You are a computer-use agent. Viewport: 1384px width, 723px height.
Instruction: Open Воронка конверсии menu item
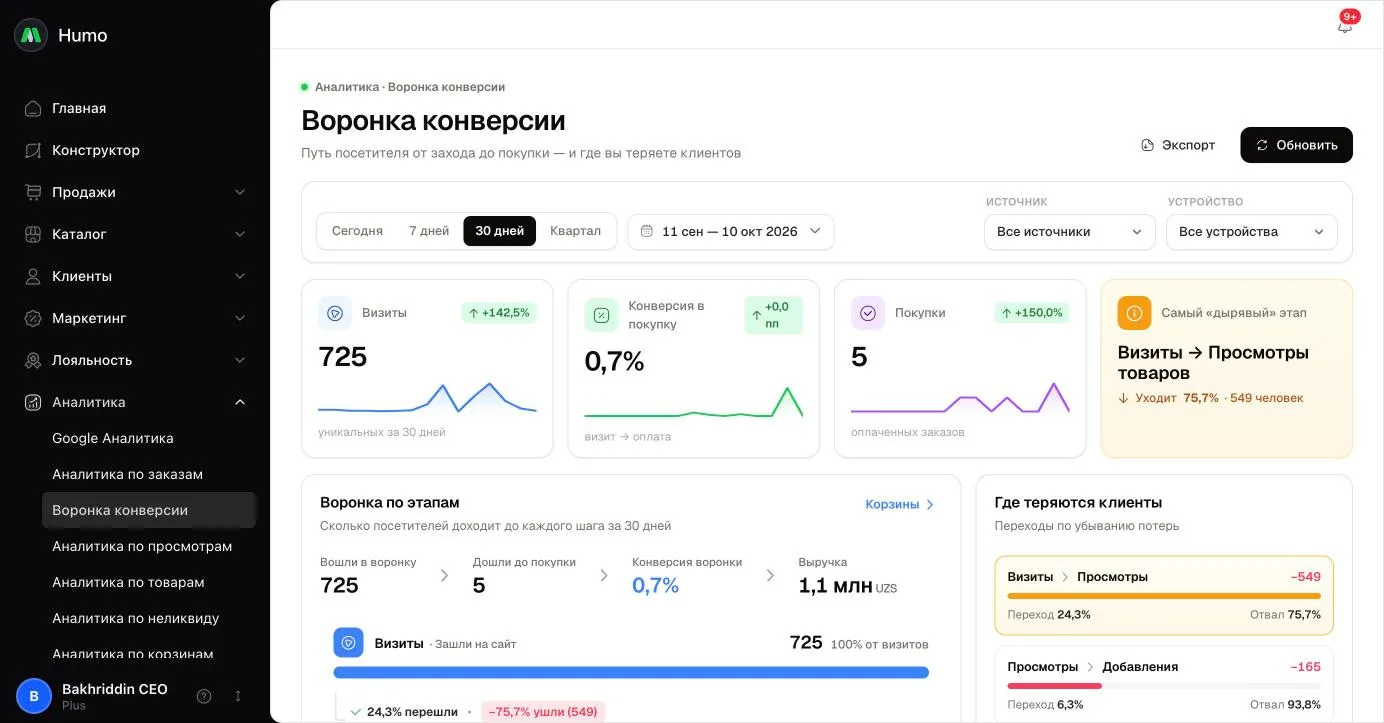(149, 510)
